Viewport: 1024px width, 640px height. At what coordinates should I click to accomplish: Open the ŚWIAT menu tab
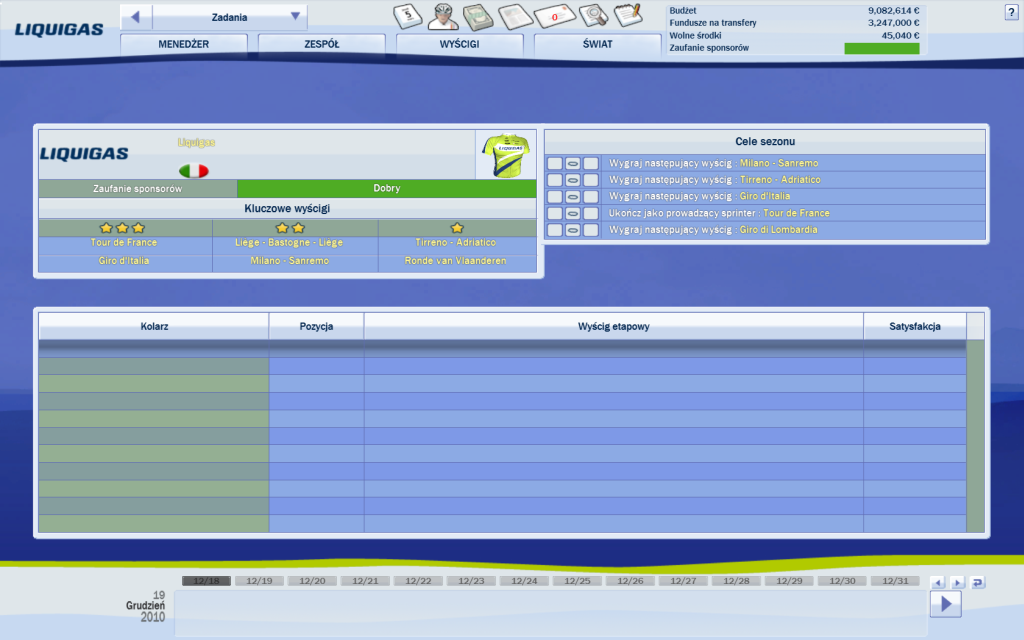(x=598, y=44)
